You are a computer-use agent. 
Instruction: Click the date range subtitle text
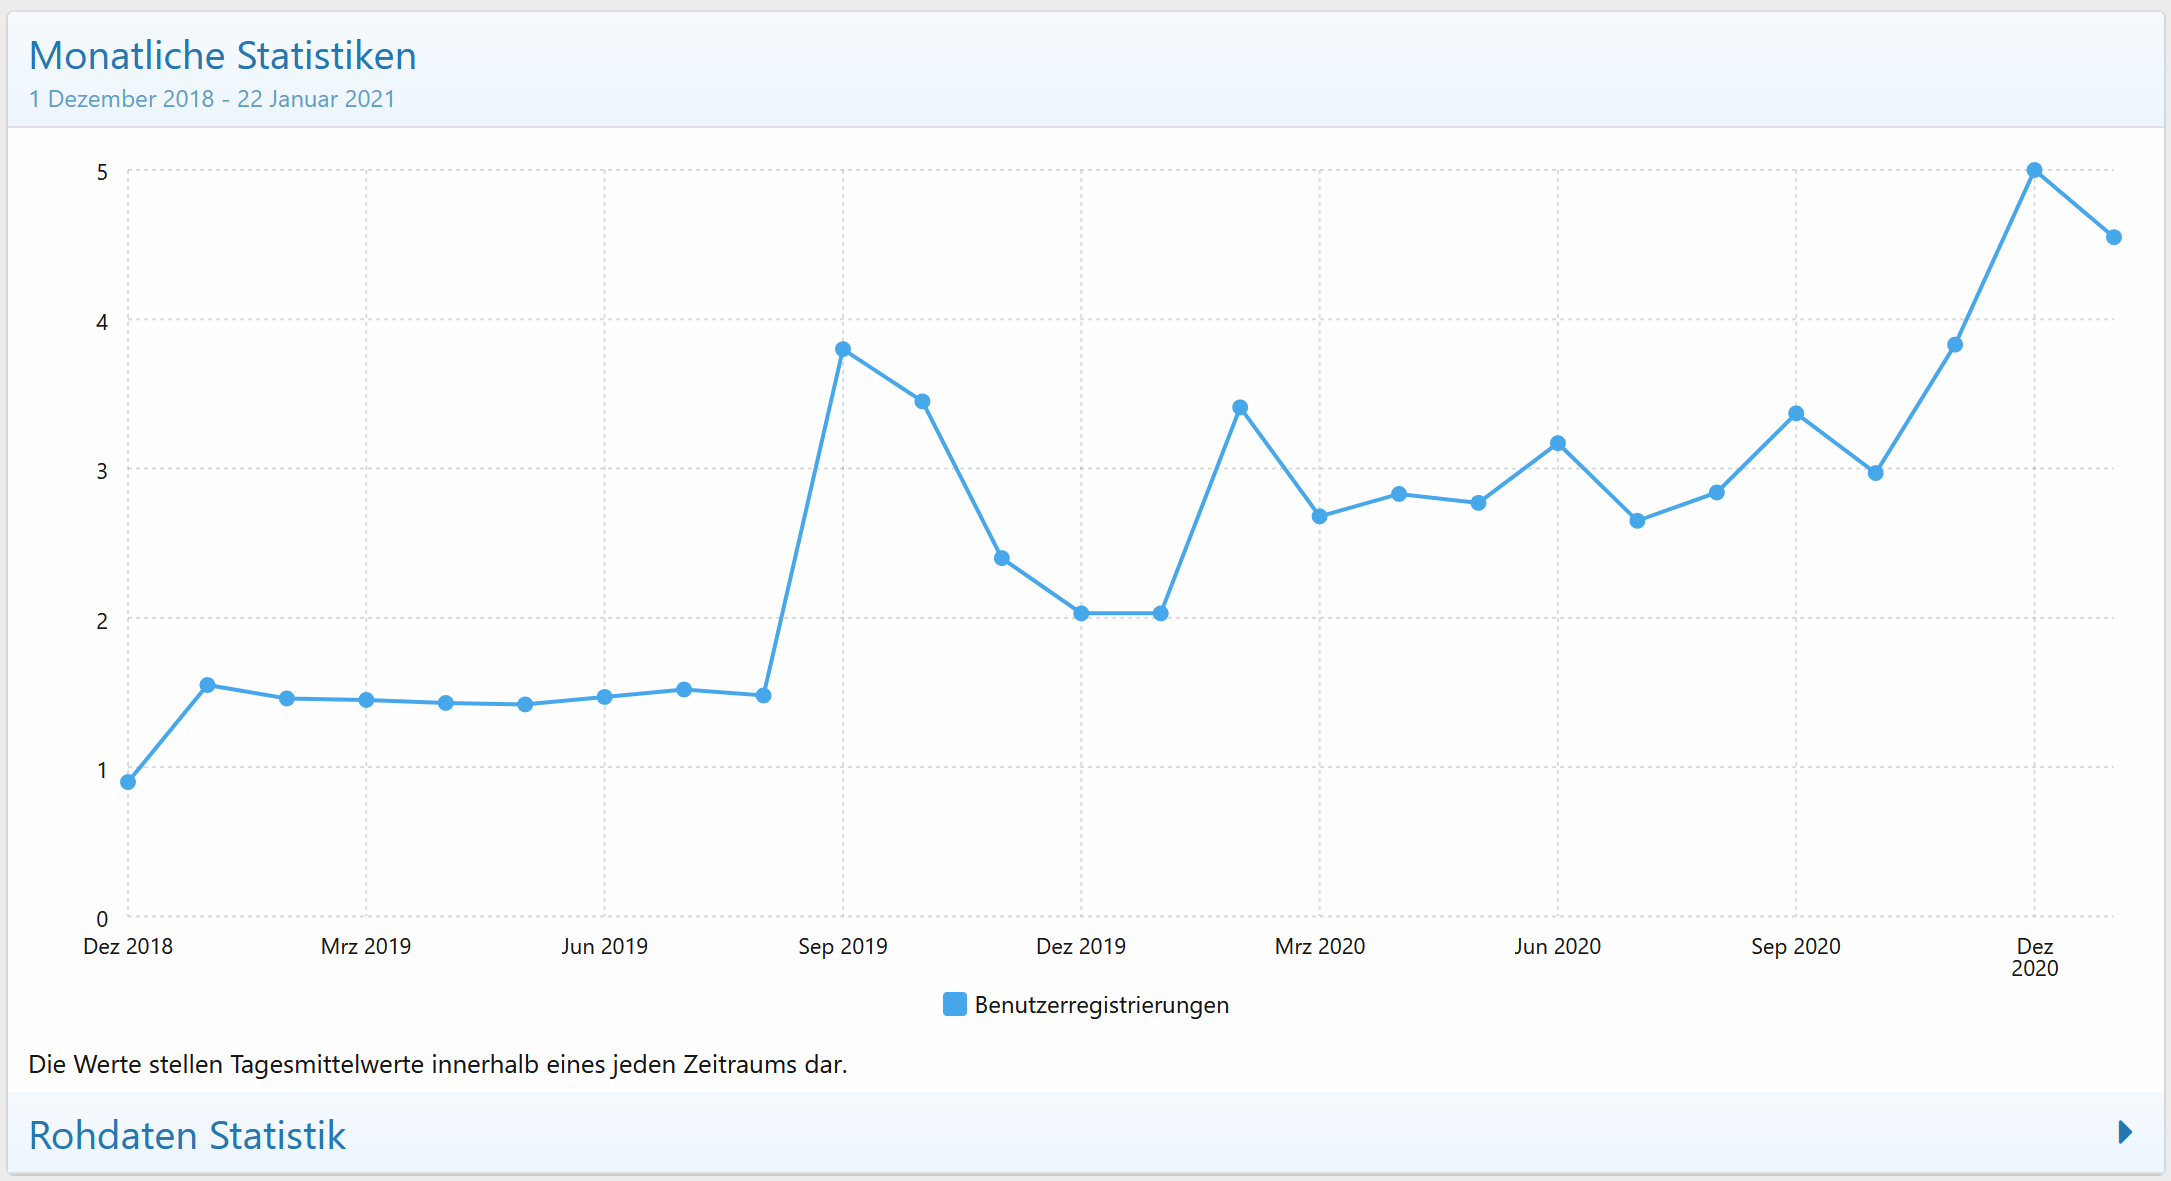[212, 99]
